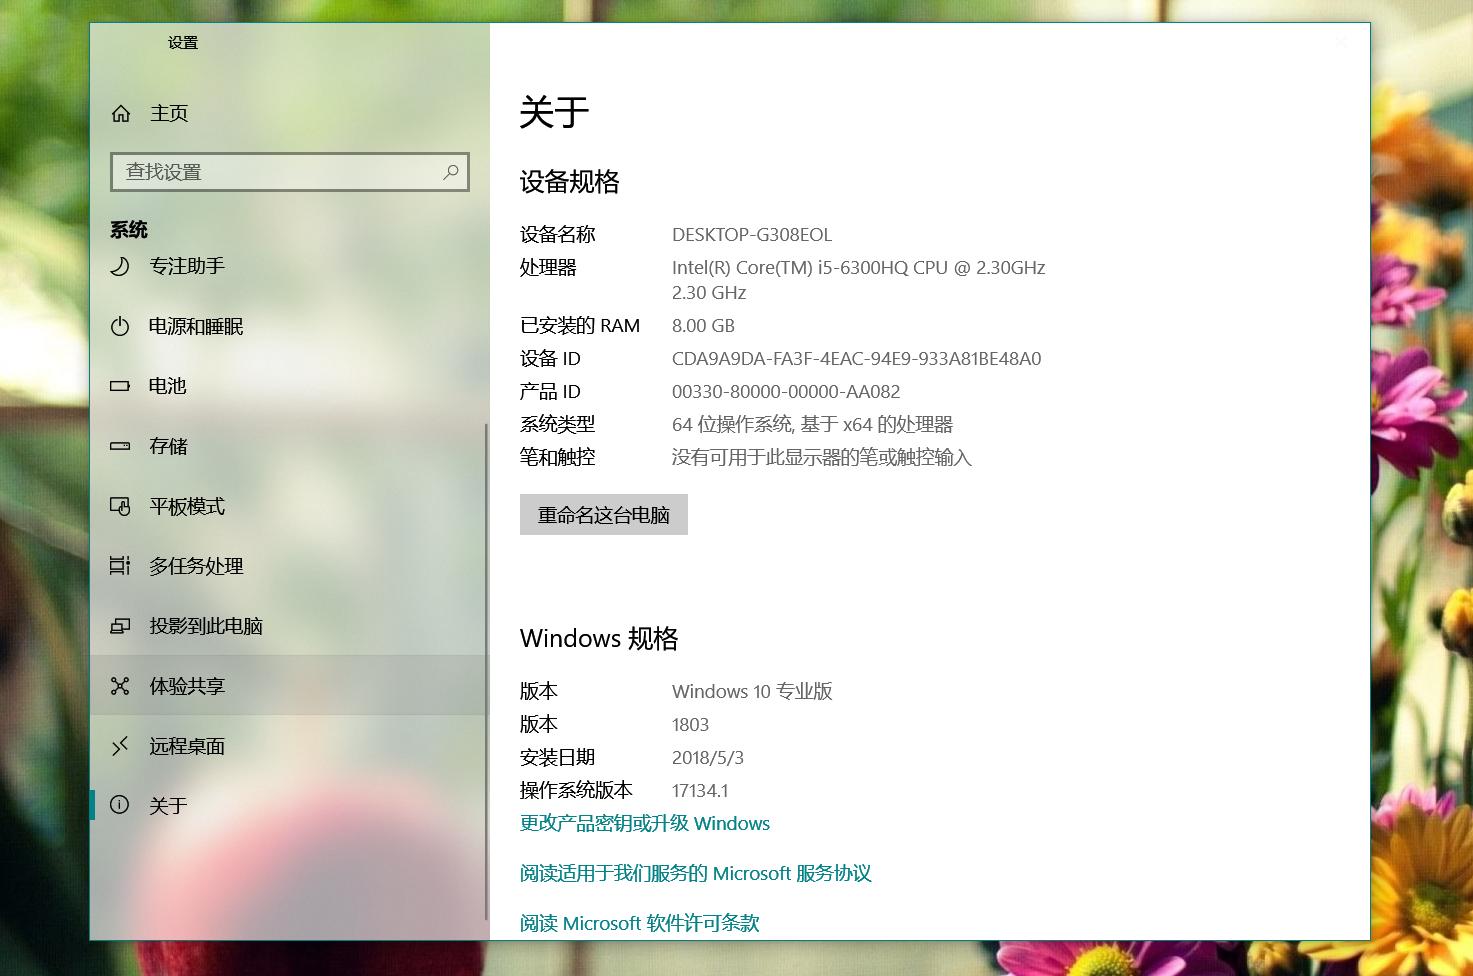
Task: Click the magnifier icon in search box
Action: pyautogui.click(x=450, y=172)
